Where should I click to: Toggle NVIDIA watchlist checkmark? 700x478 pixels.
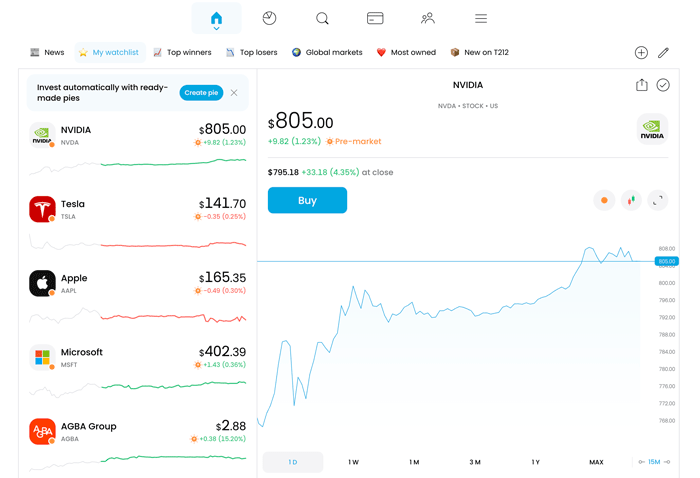point(663,85)
